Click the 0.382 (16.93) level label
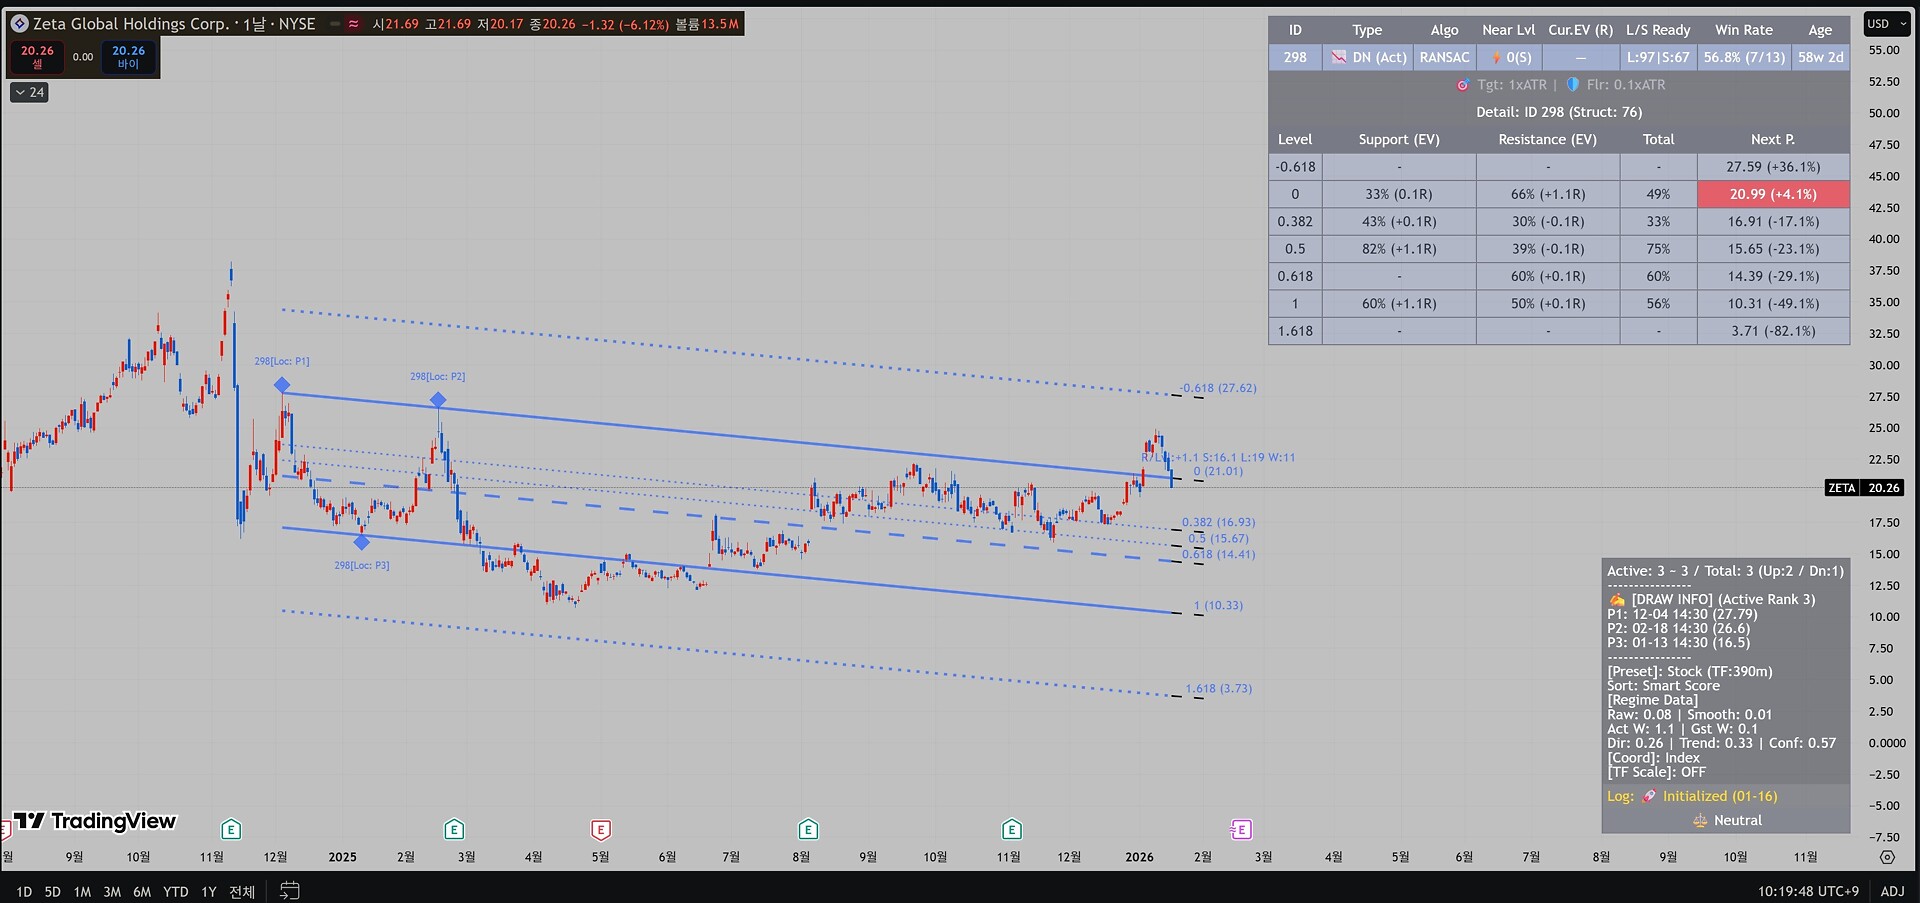Viewport: 1920px width, 903px height. [1218, 522]
